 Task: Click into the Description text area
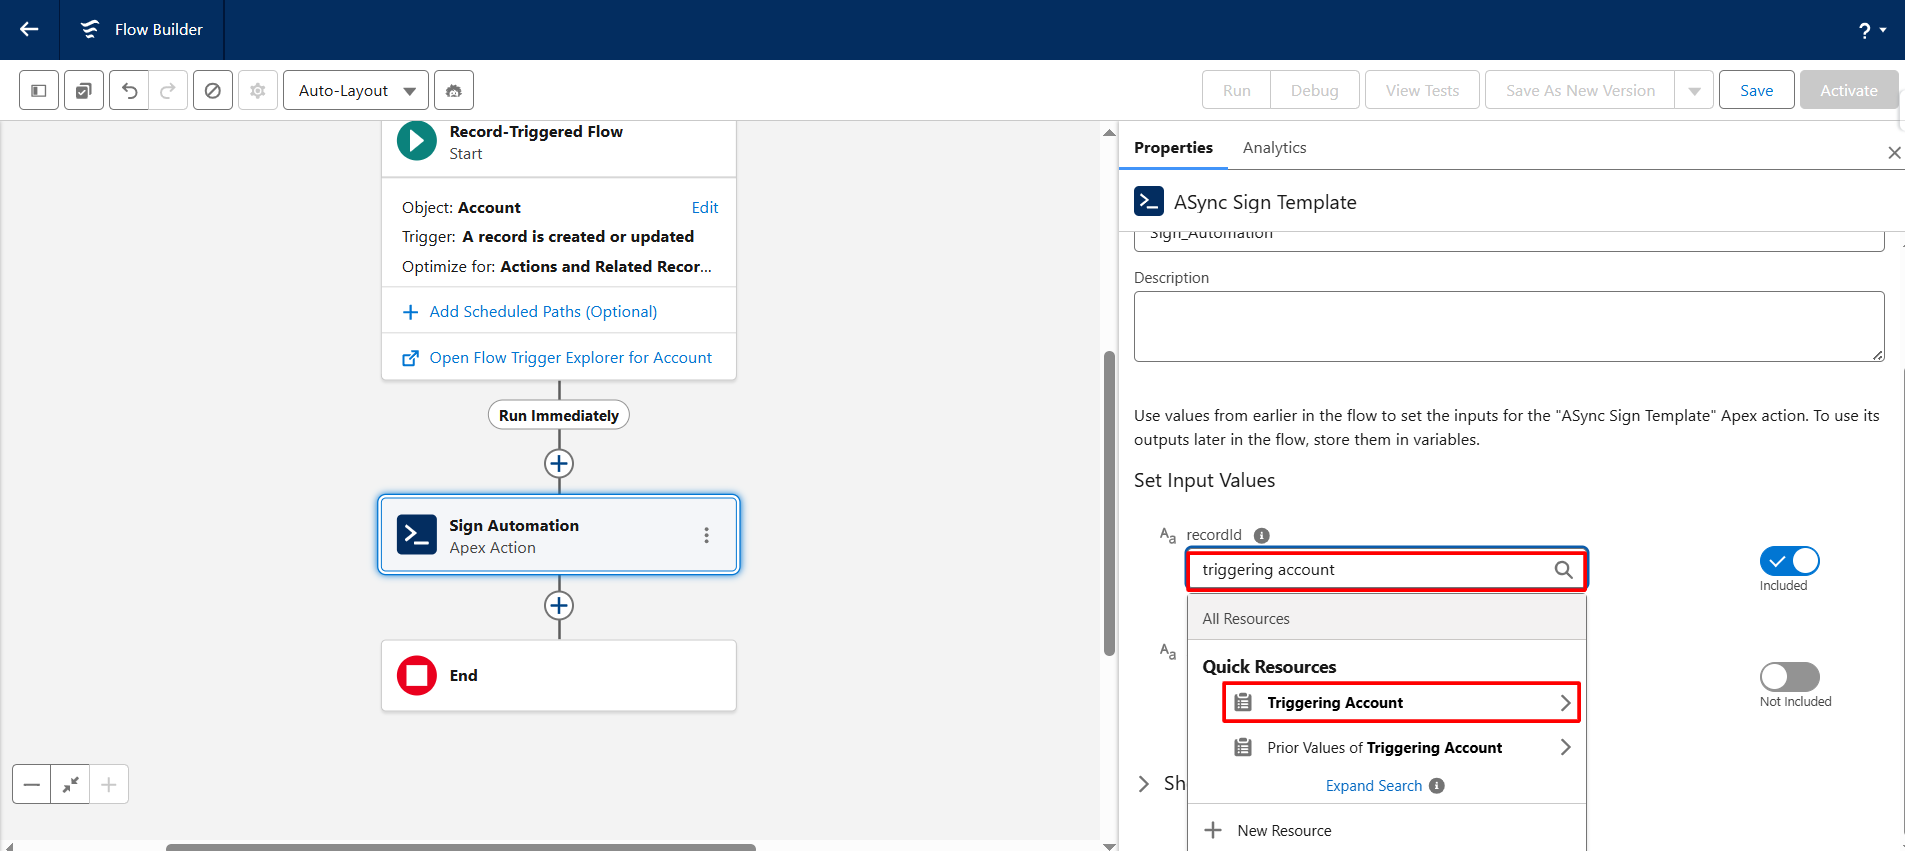1508,326
